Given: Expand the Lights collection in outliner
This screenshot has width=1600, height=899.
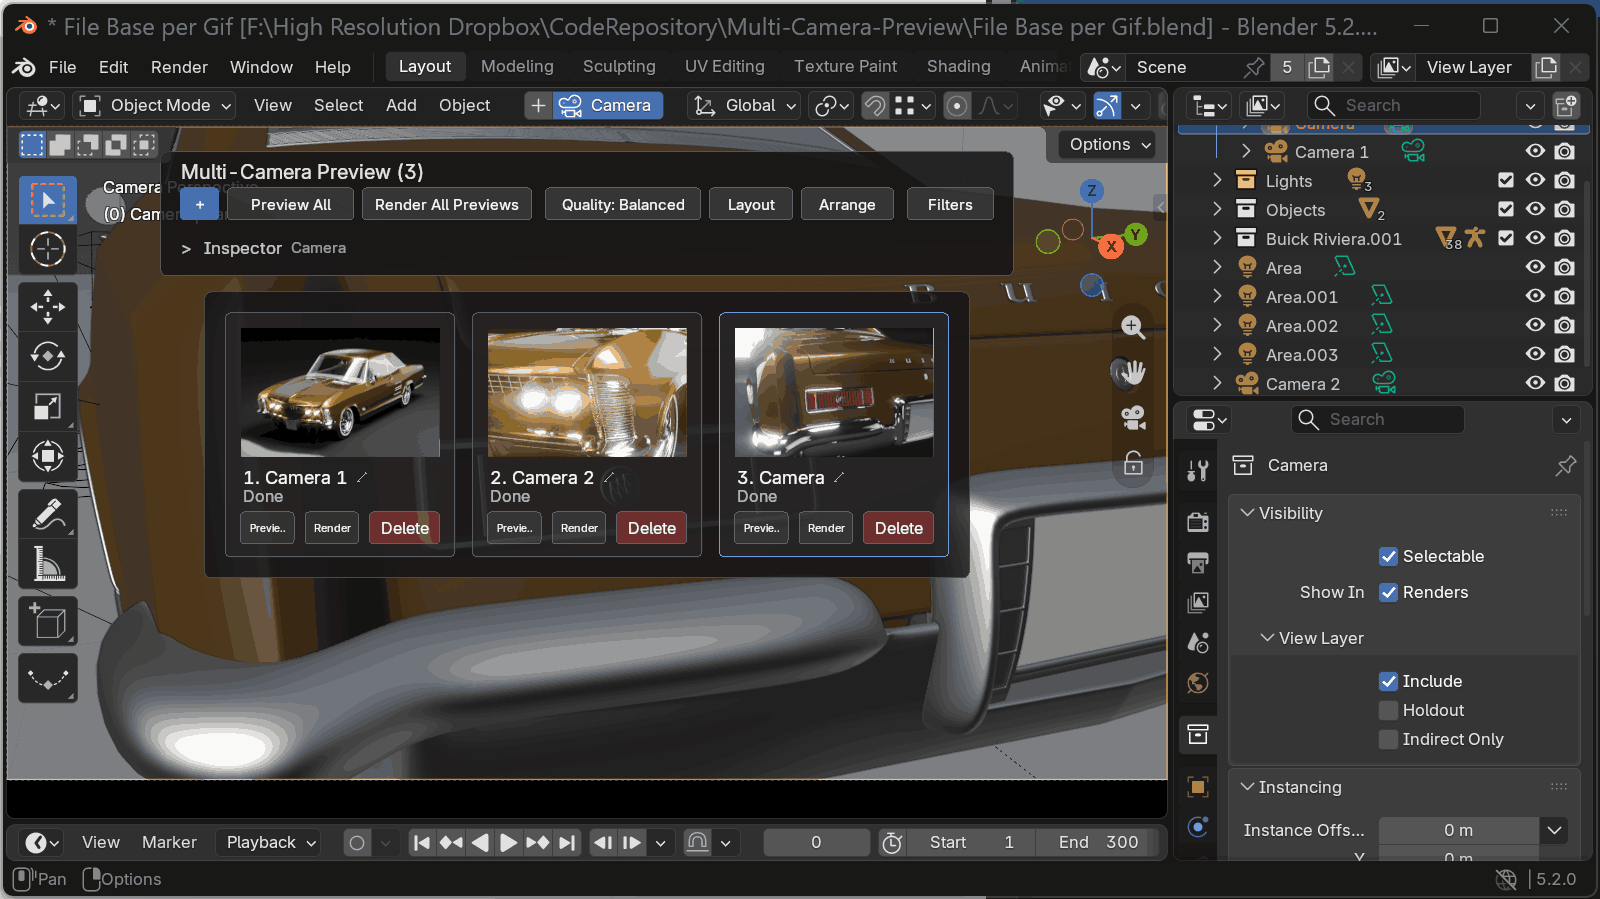Looking at the screenshot, I should (x=1217, y=180).
